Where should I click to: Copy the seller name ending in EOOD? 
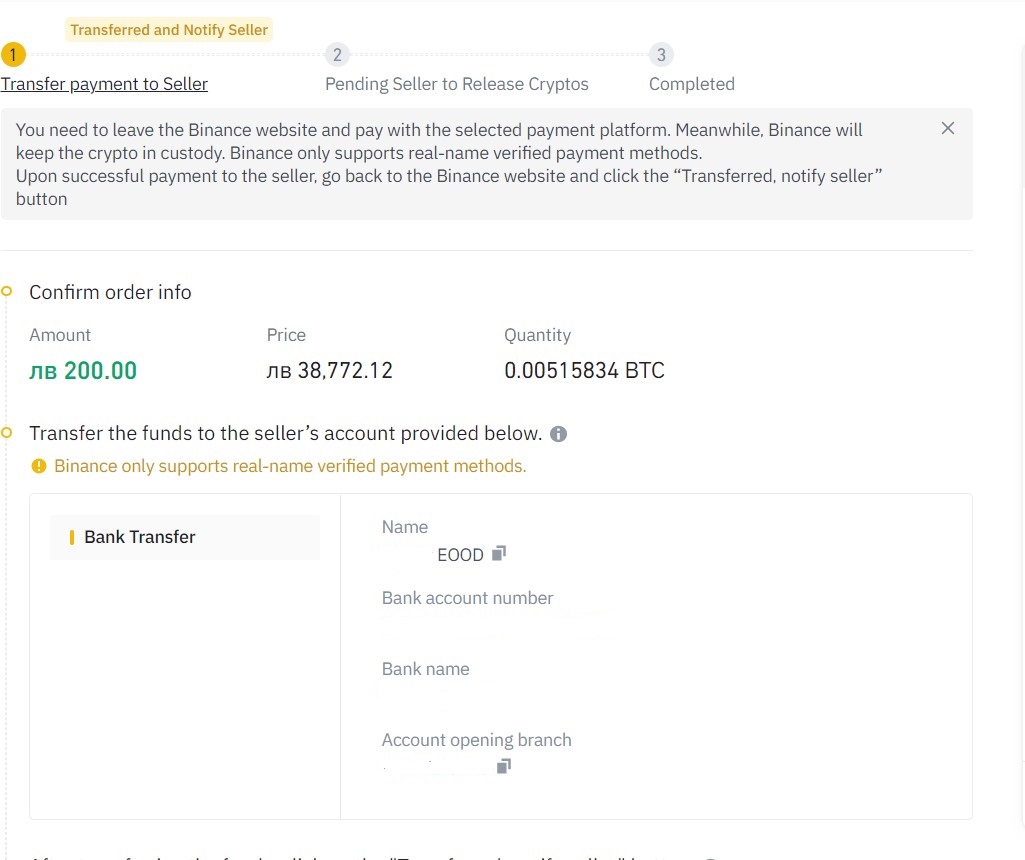(499, 554)
